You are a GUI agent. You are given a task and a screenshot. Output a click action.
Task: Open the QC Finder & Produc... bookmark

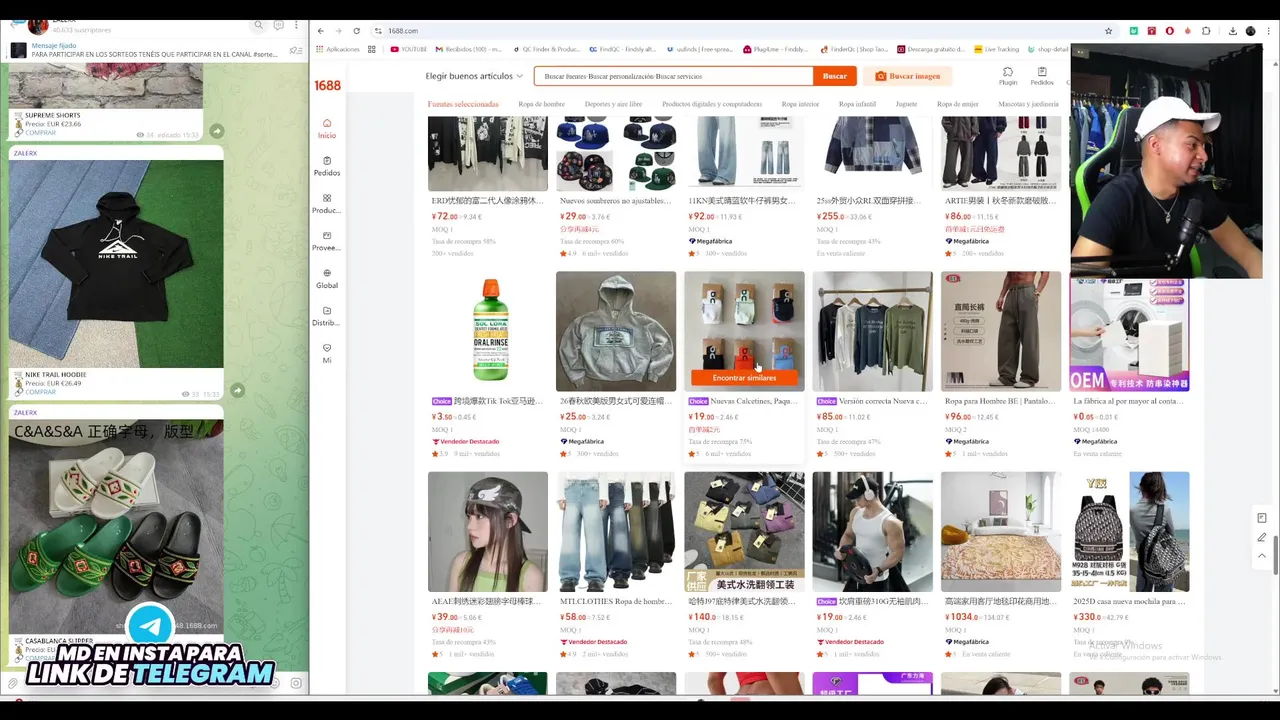(x=546, y=49)
